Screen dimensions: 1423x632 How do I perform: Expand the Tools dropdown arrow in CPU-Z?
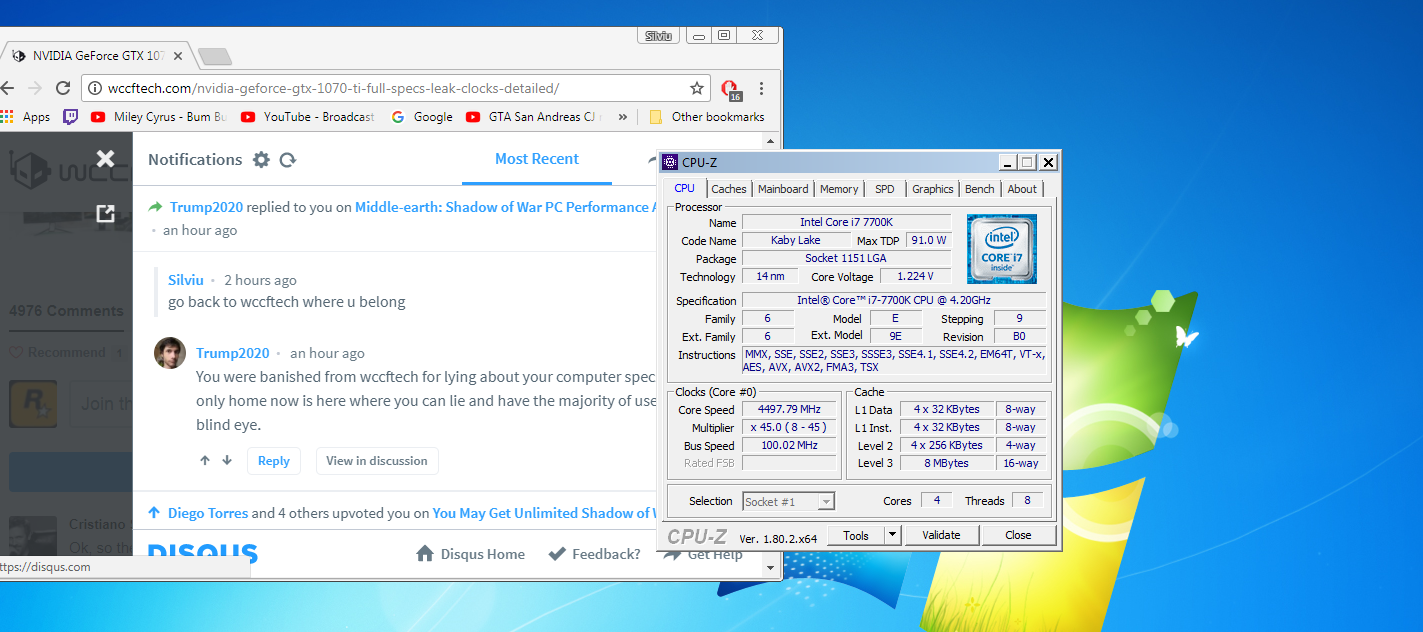point(893,535)
